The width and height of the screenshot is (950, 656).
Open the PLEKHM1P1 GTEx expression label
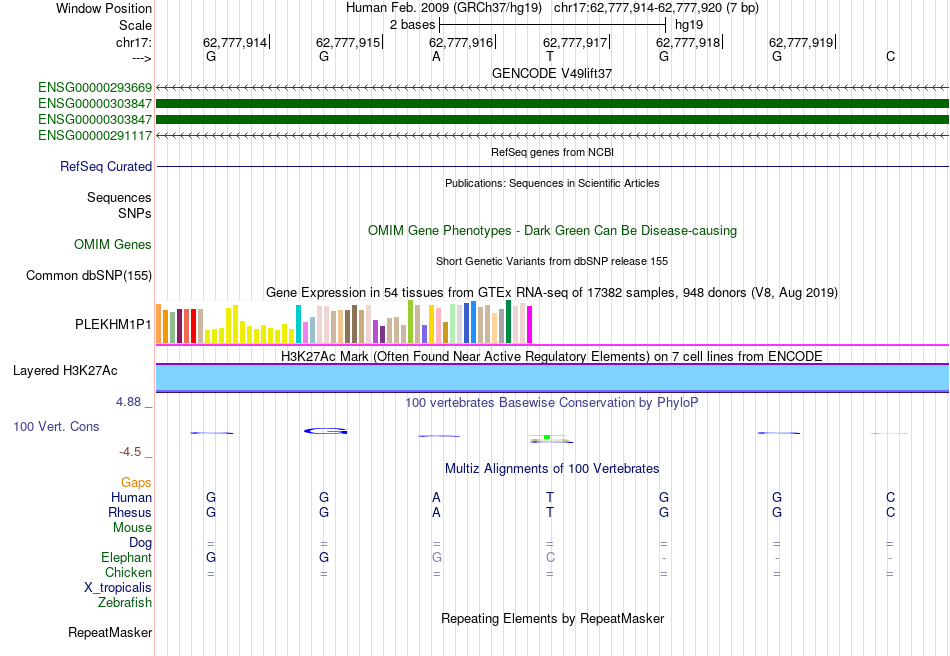[x=113, y=325]
